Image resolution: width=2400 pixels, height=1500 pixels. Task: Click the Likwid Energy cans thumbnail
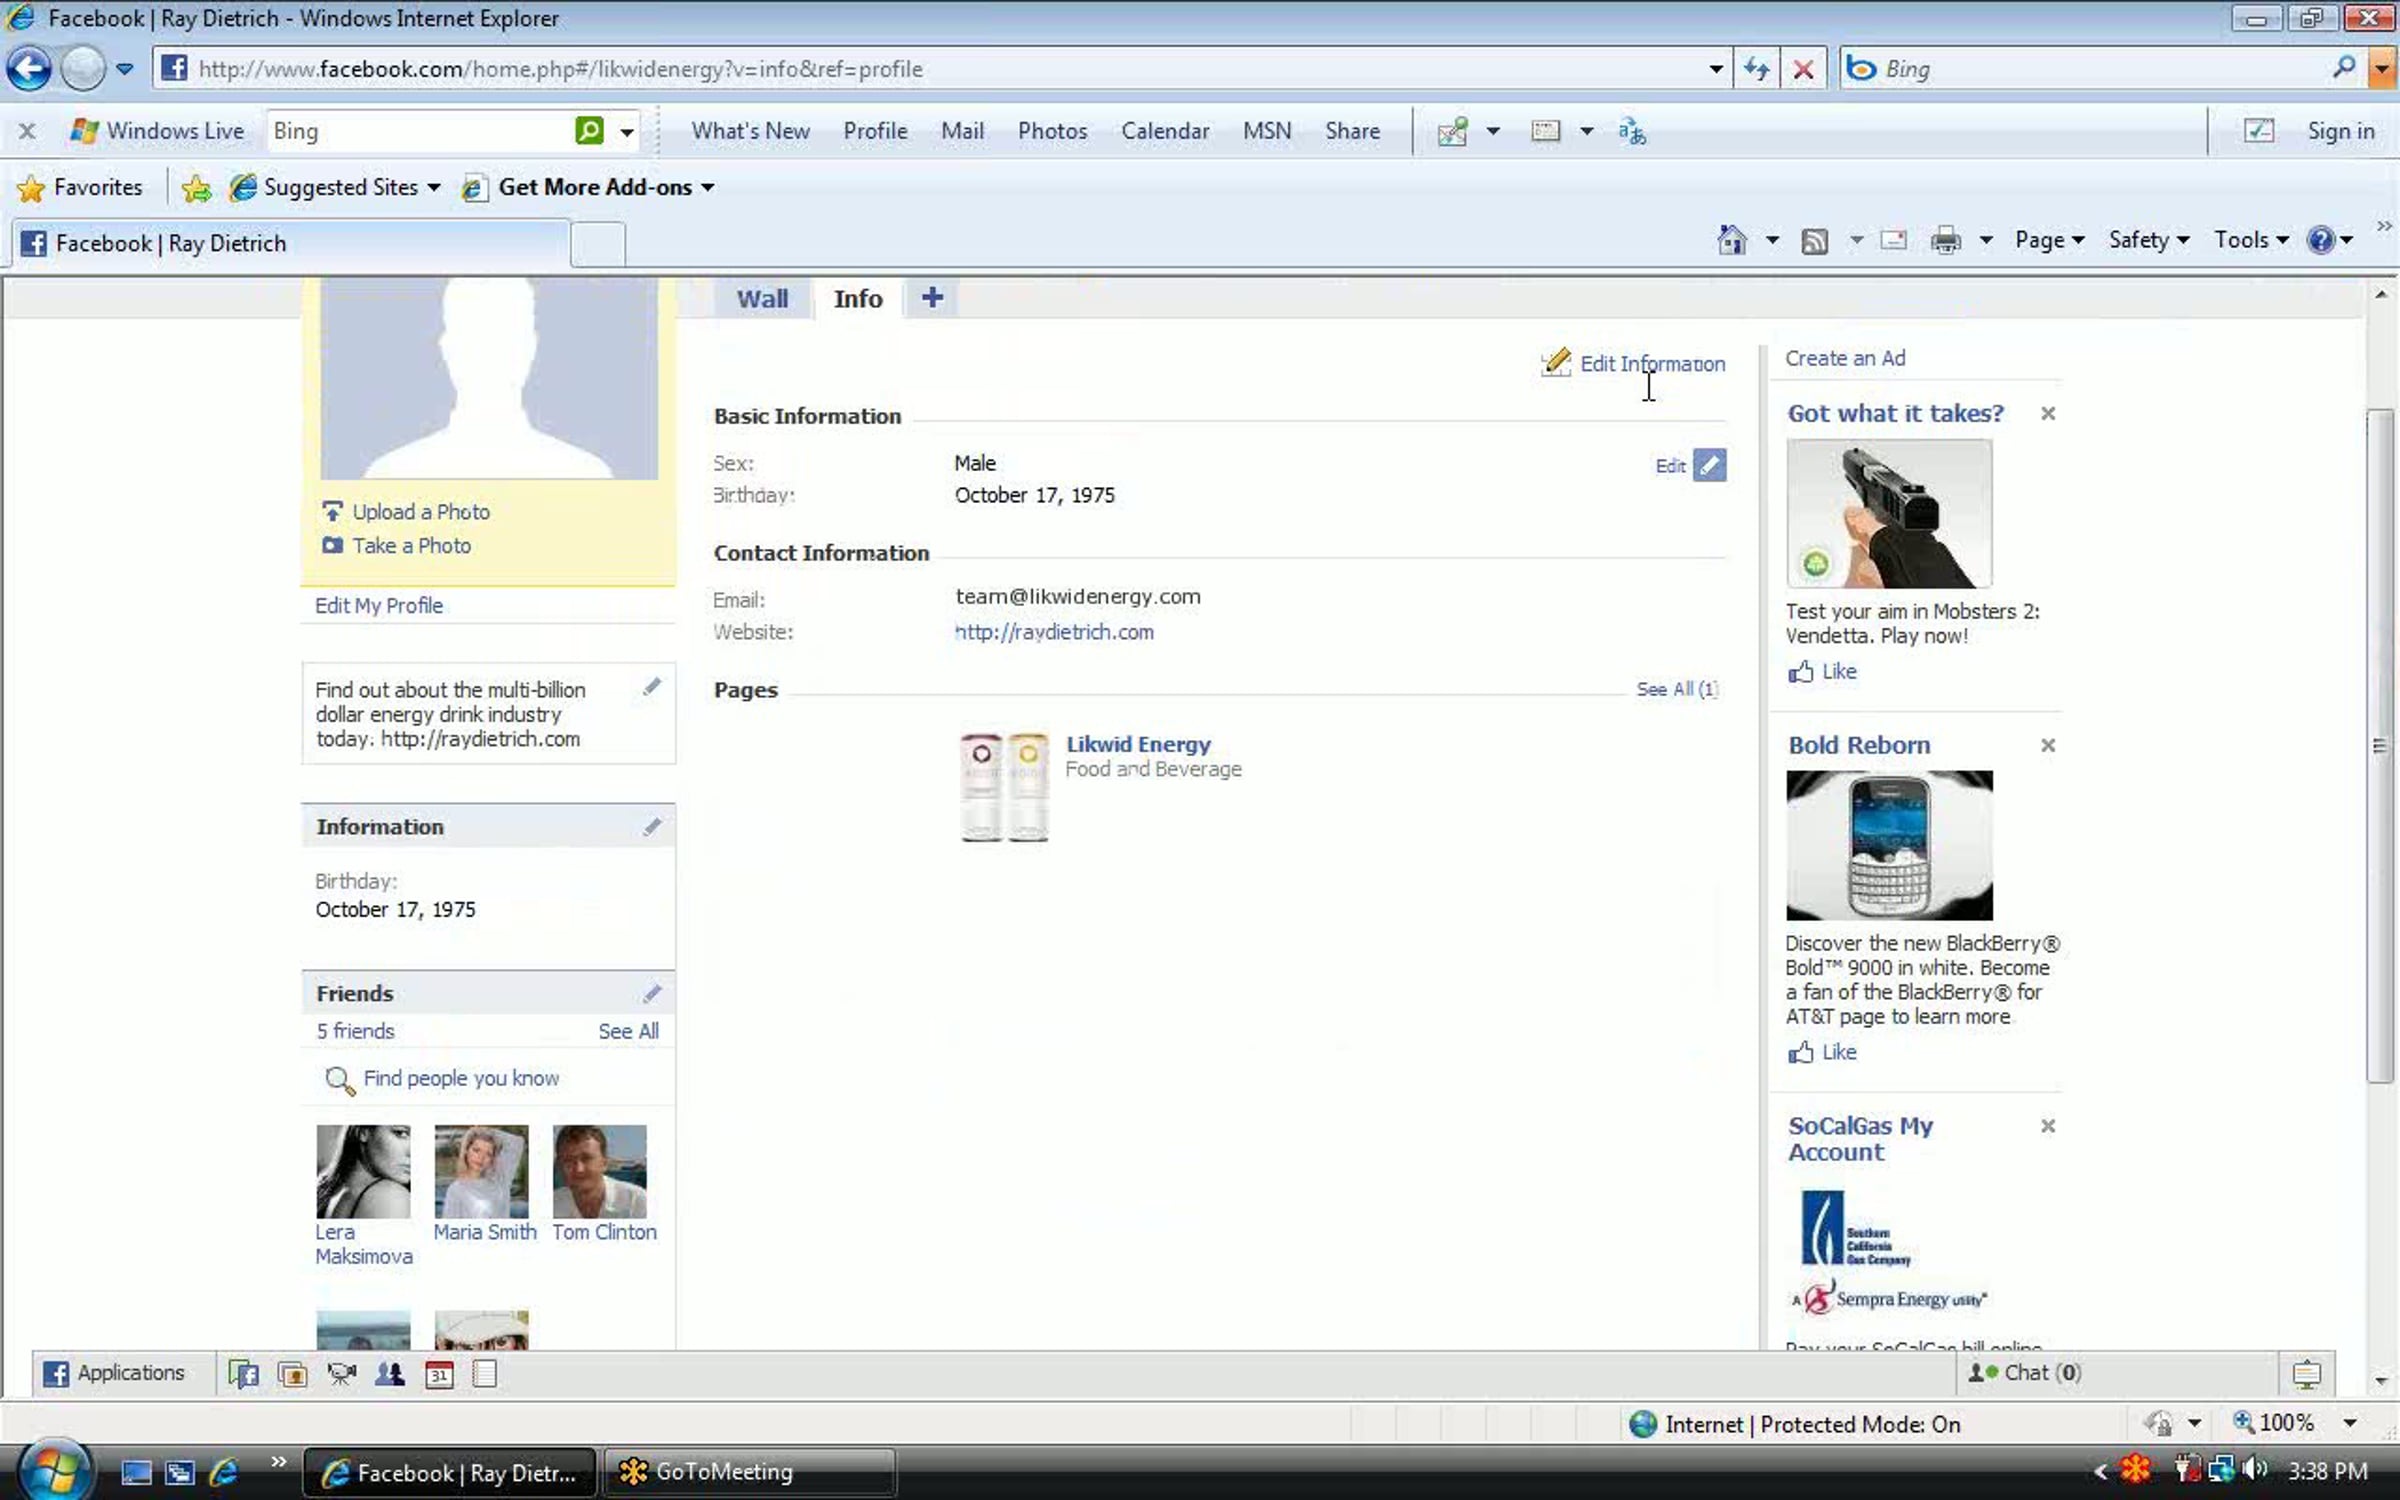pos(1004,788)
